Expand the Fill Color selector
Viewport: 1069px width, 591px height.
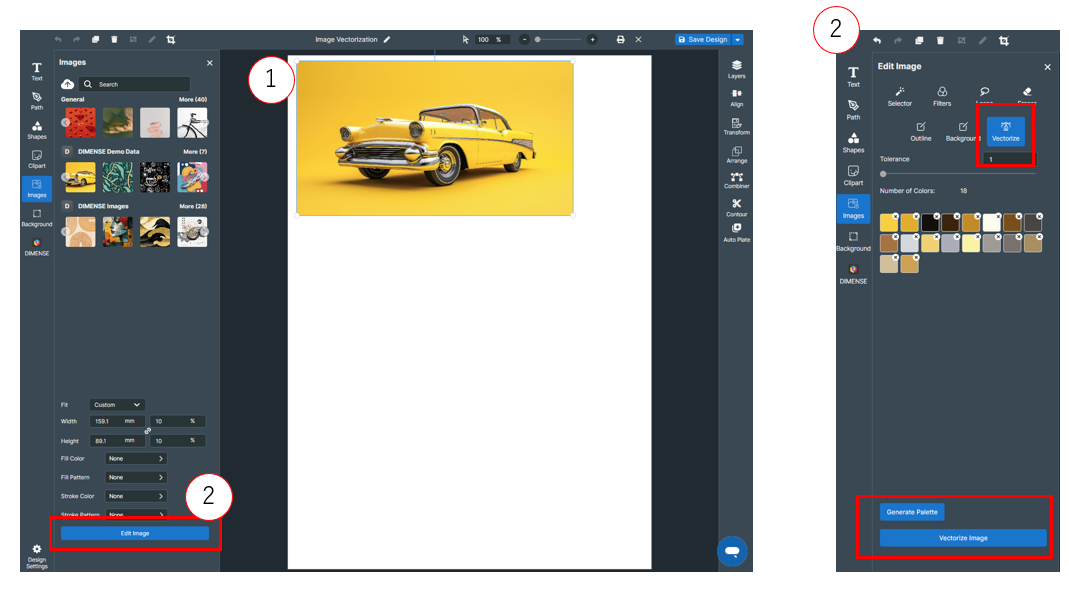(135, 458)
